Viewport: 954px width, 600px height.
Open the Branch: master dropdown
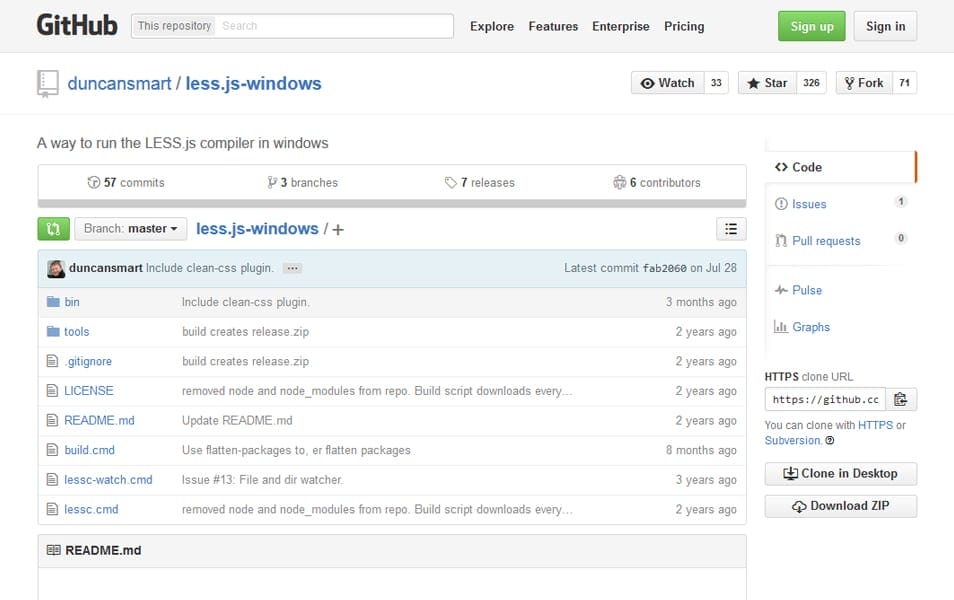[x=131, y=229]
